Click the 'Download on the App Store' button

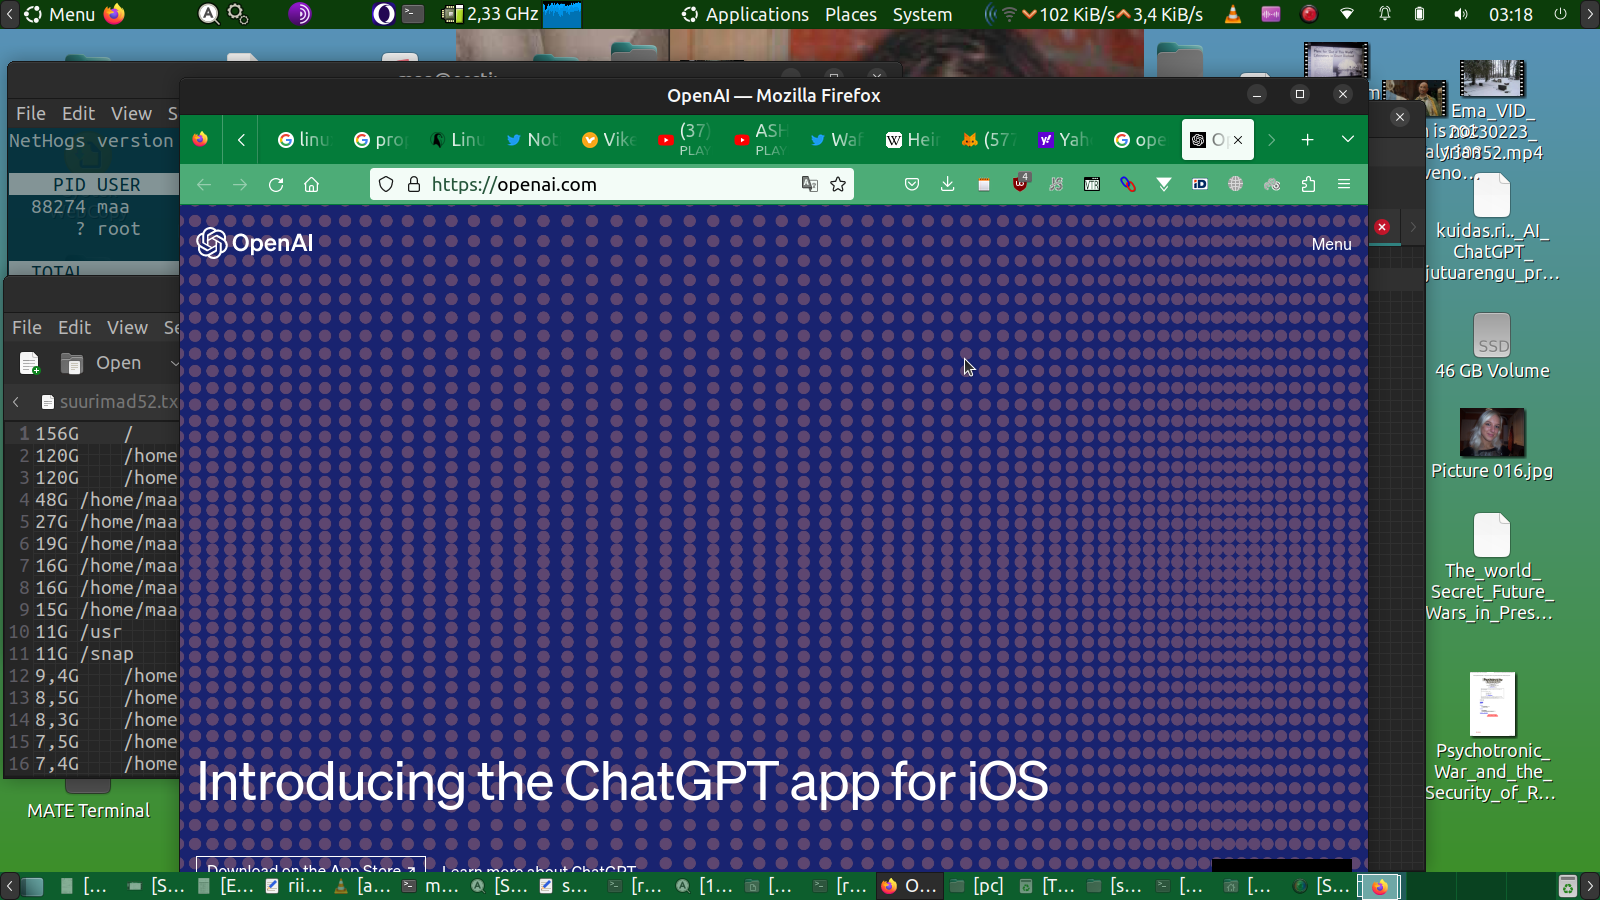(x=311, y=865)
